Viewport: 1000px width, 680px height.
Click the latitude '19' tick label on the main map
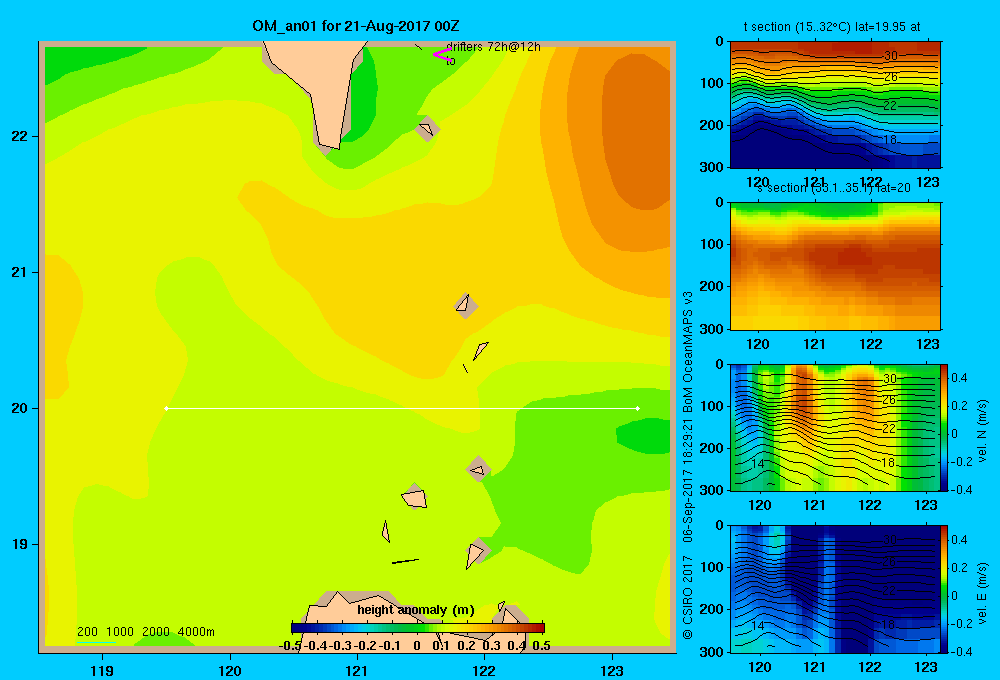20,544
